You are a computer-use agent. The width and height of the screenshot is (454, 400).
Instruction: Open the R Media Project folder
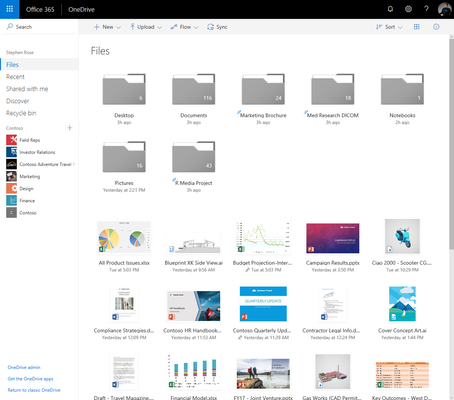[194, 157]
